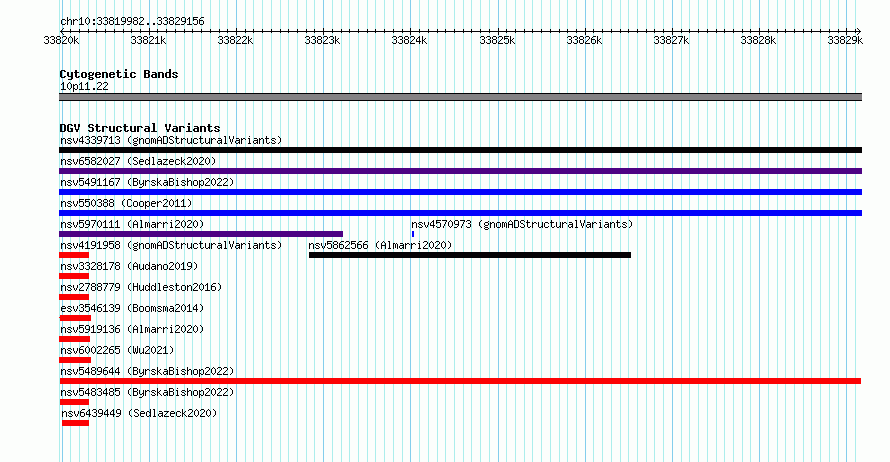Viewport: 890px width, 462px height.
Task: Click the 33820k ruler tick label
Action: pyautogui.click(x=61, y=40)
